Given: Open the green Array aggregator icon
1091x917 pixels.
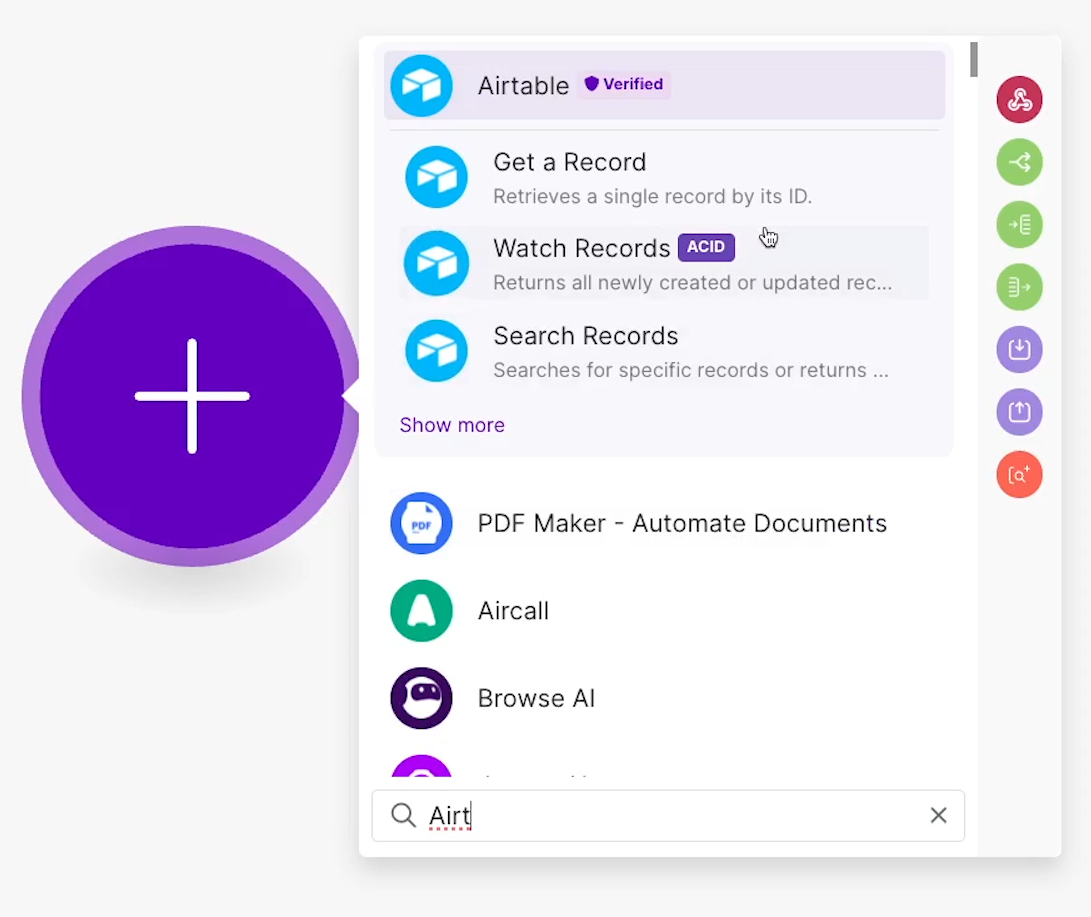Looking at the screenshot, I should click(1019, 287).
